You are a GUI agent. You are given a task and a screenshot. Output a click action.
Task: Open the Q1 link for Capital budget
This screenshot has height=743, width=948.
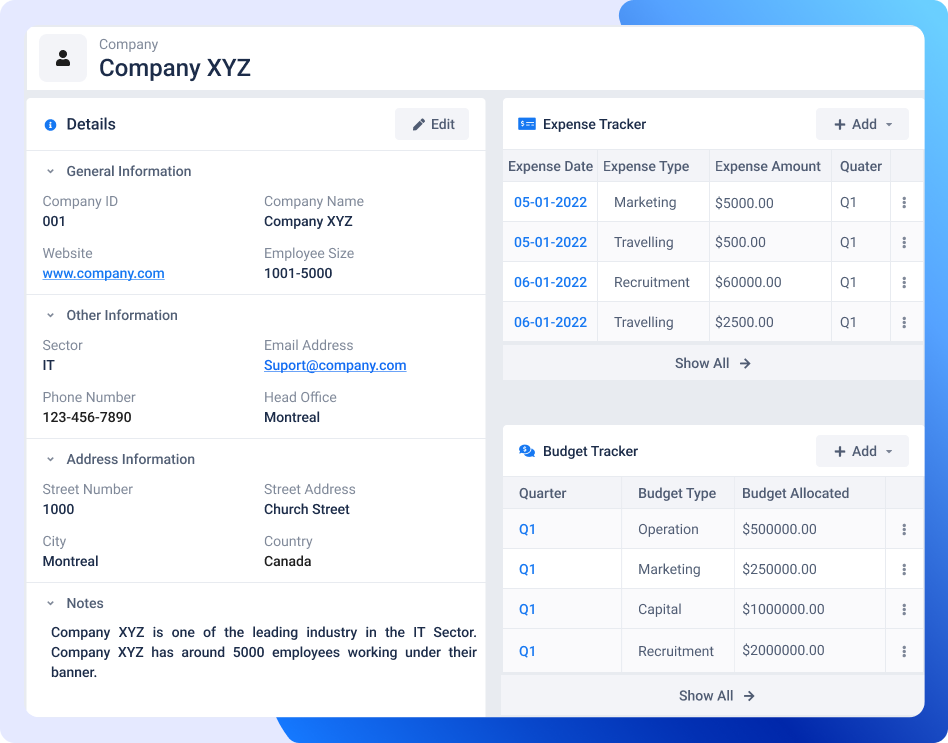click(x=527, y=609)
